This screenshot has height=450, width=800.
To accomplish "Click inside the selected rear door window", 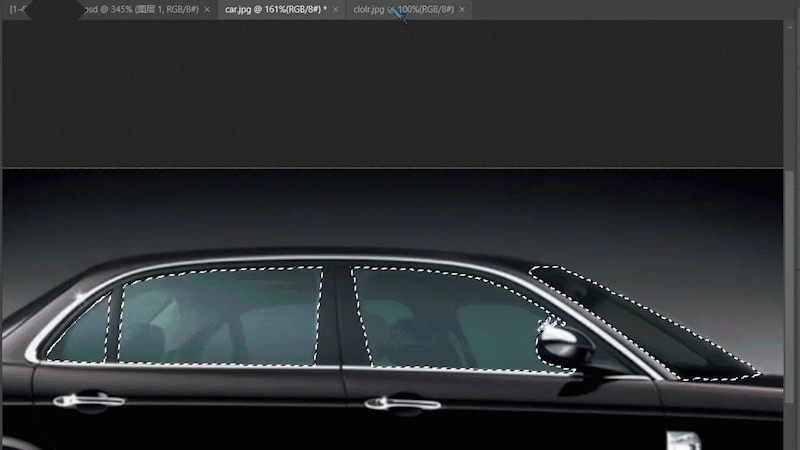I will 220,315.
